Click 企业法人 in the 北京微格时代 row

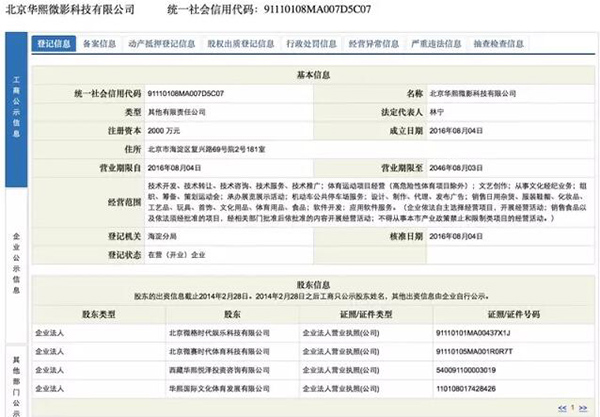(49, 333)
